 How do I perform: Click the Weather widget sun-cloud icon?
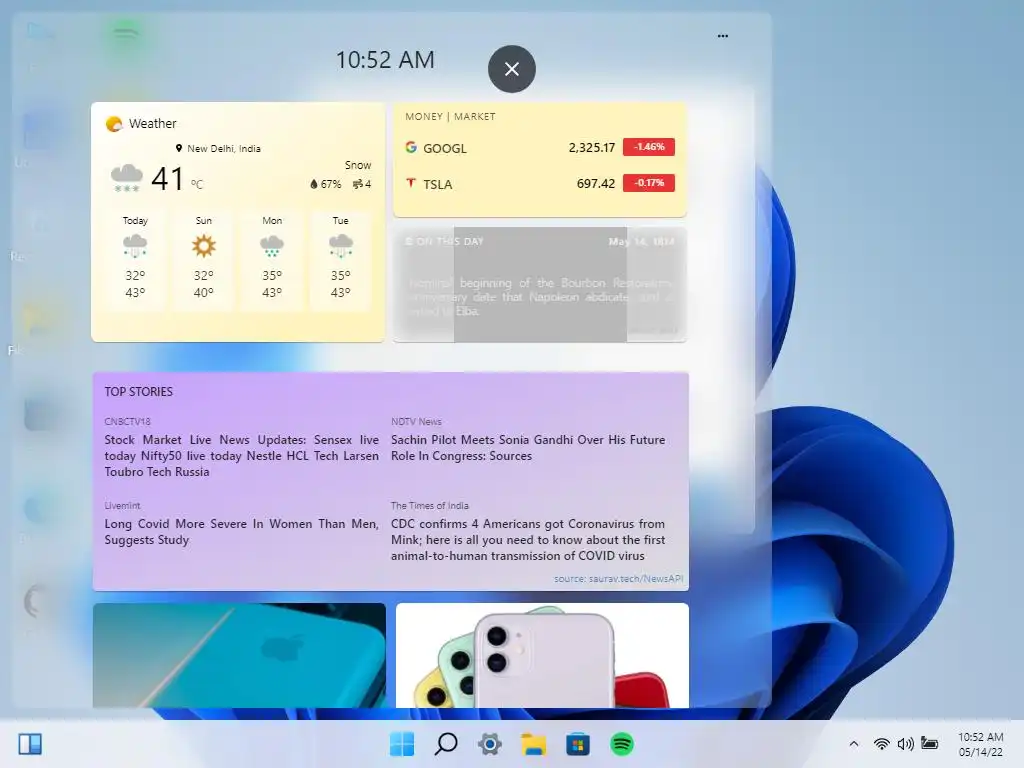click(114, 123)
